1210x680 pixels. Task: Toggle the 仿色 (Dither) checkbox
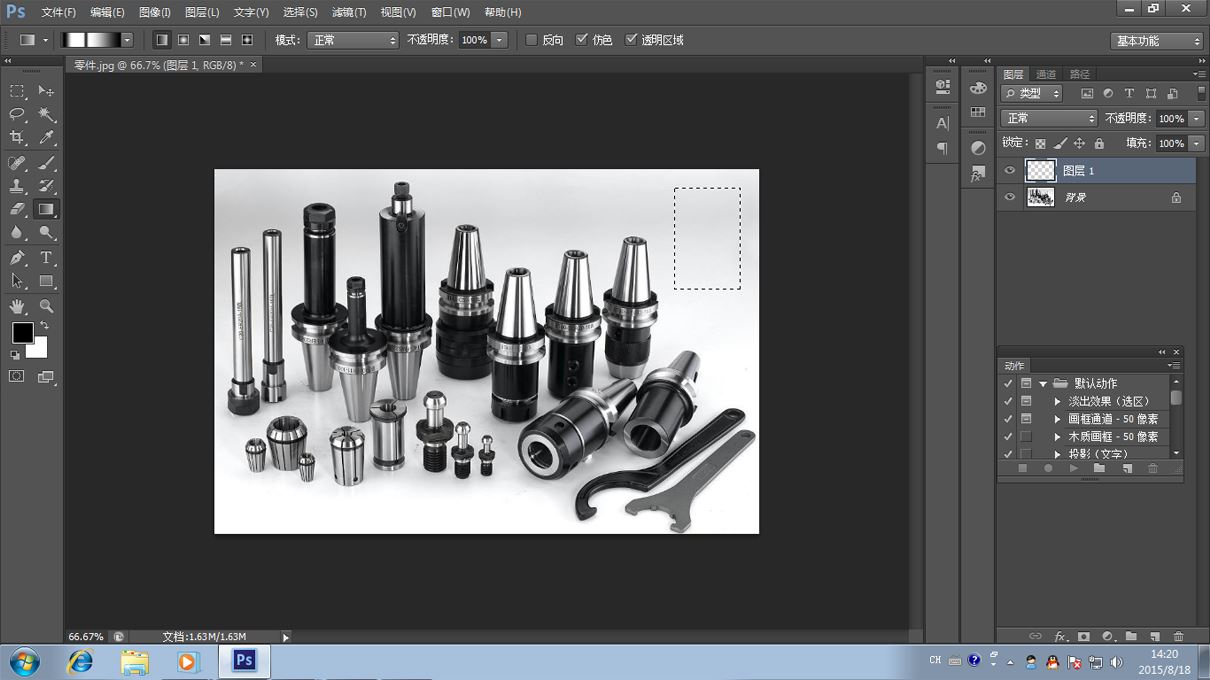click(x=582, y=40)
